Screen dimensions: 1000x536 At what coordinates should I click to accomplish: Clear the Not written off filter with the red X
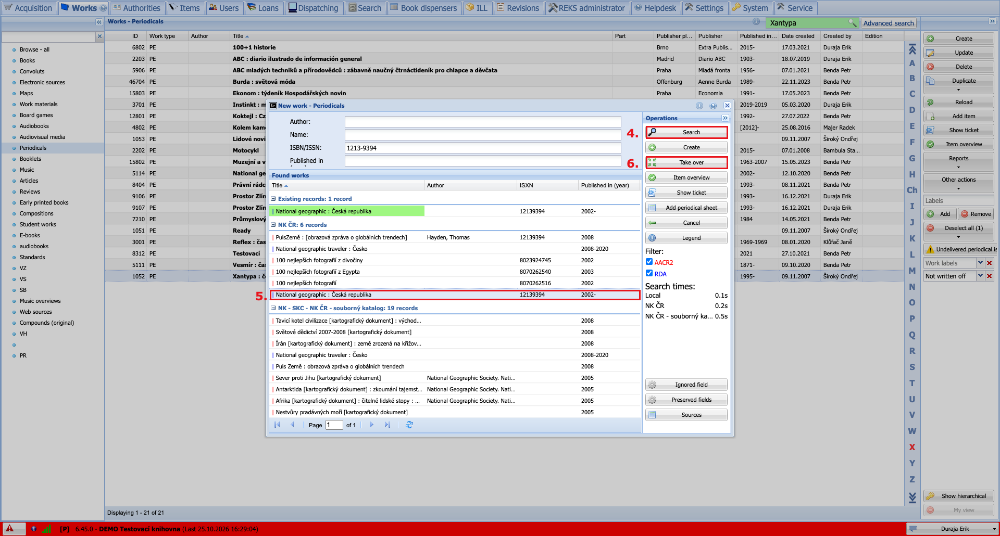tap(990, 276)
